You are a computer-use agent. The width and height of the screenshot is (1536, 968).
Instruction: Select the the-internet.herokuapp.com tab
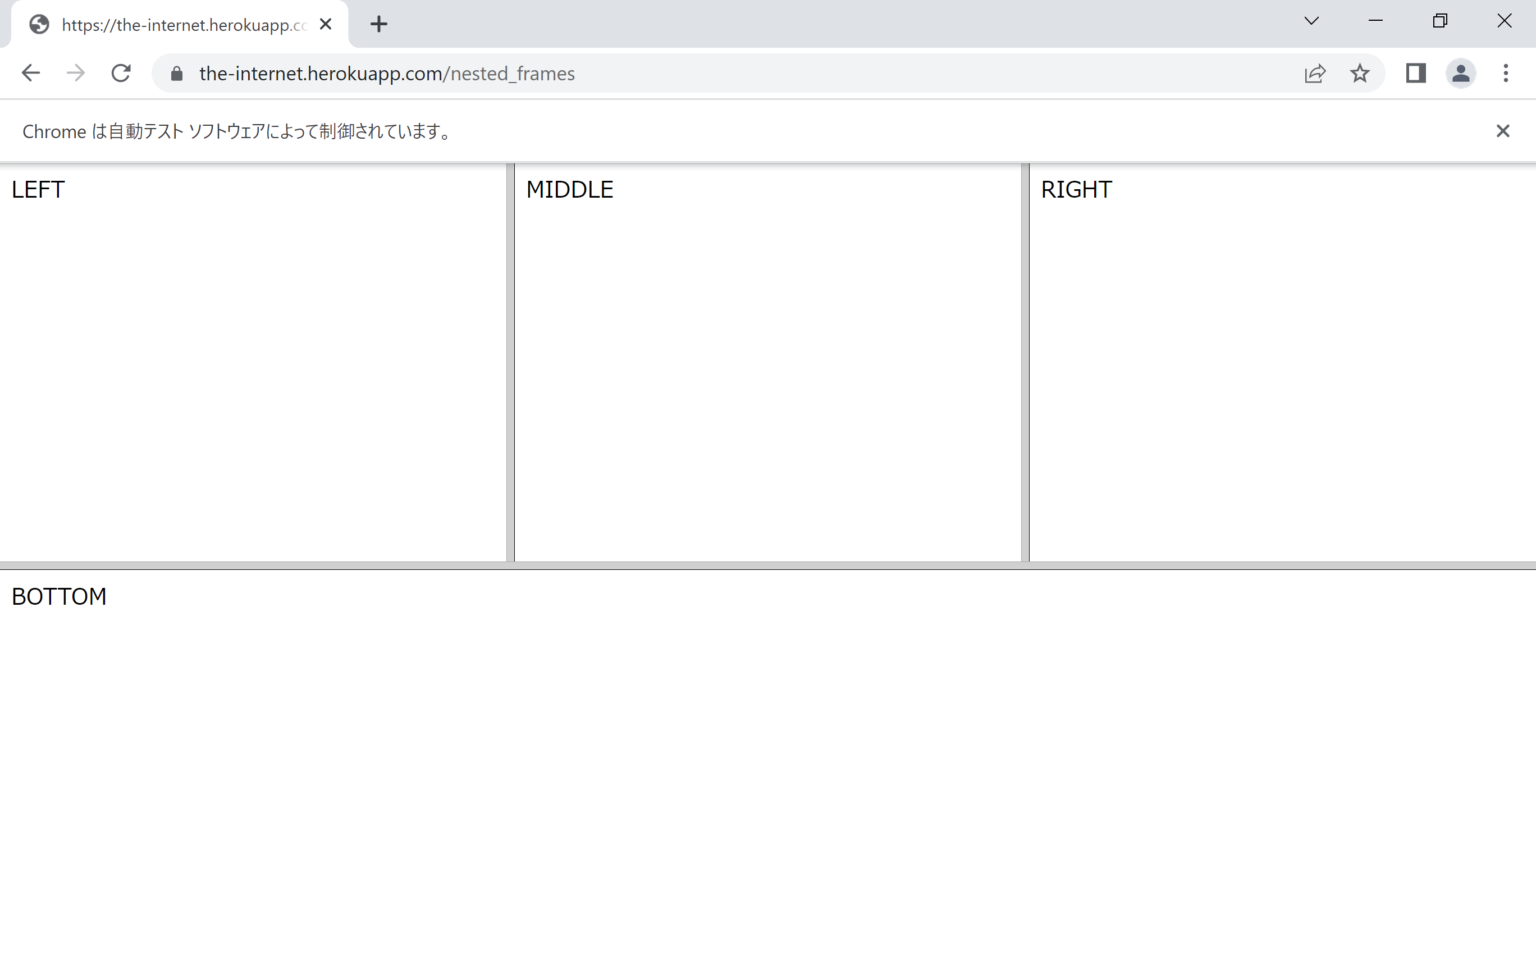[180, 24]
